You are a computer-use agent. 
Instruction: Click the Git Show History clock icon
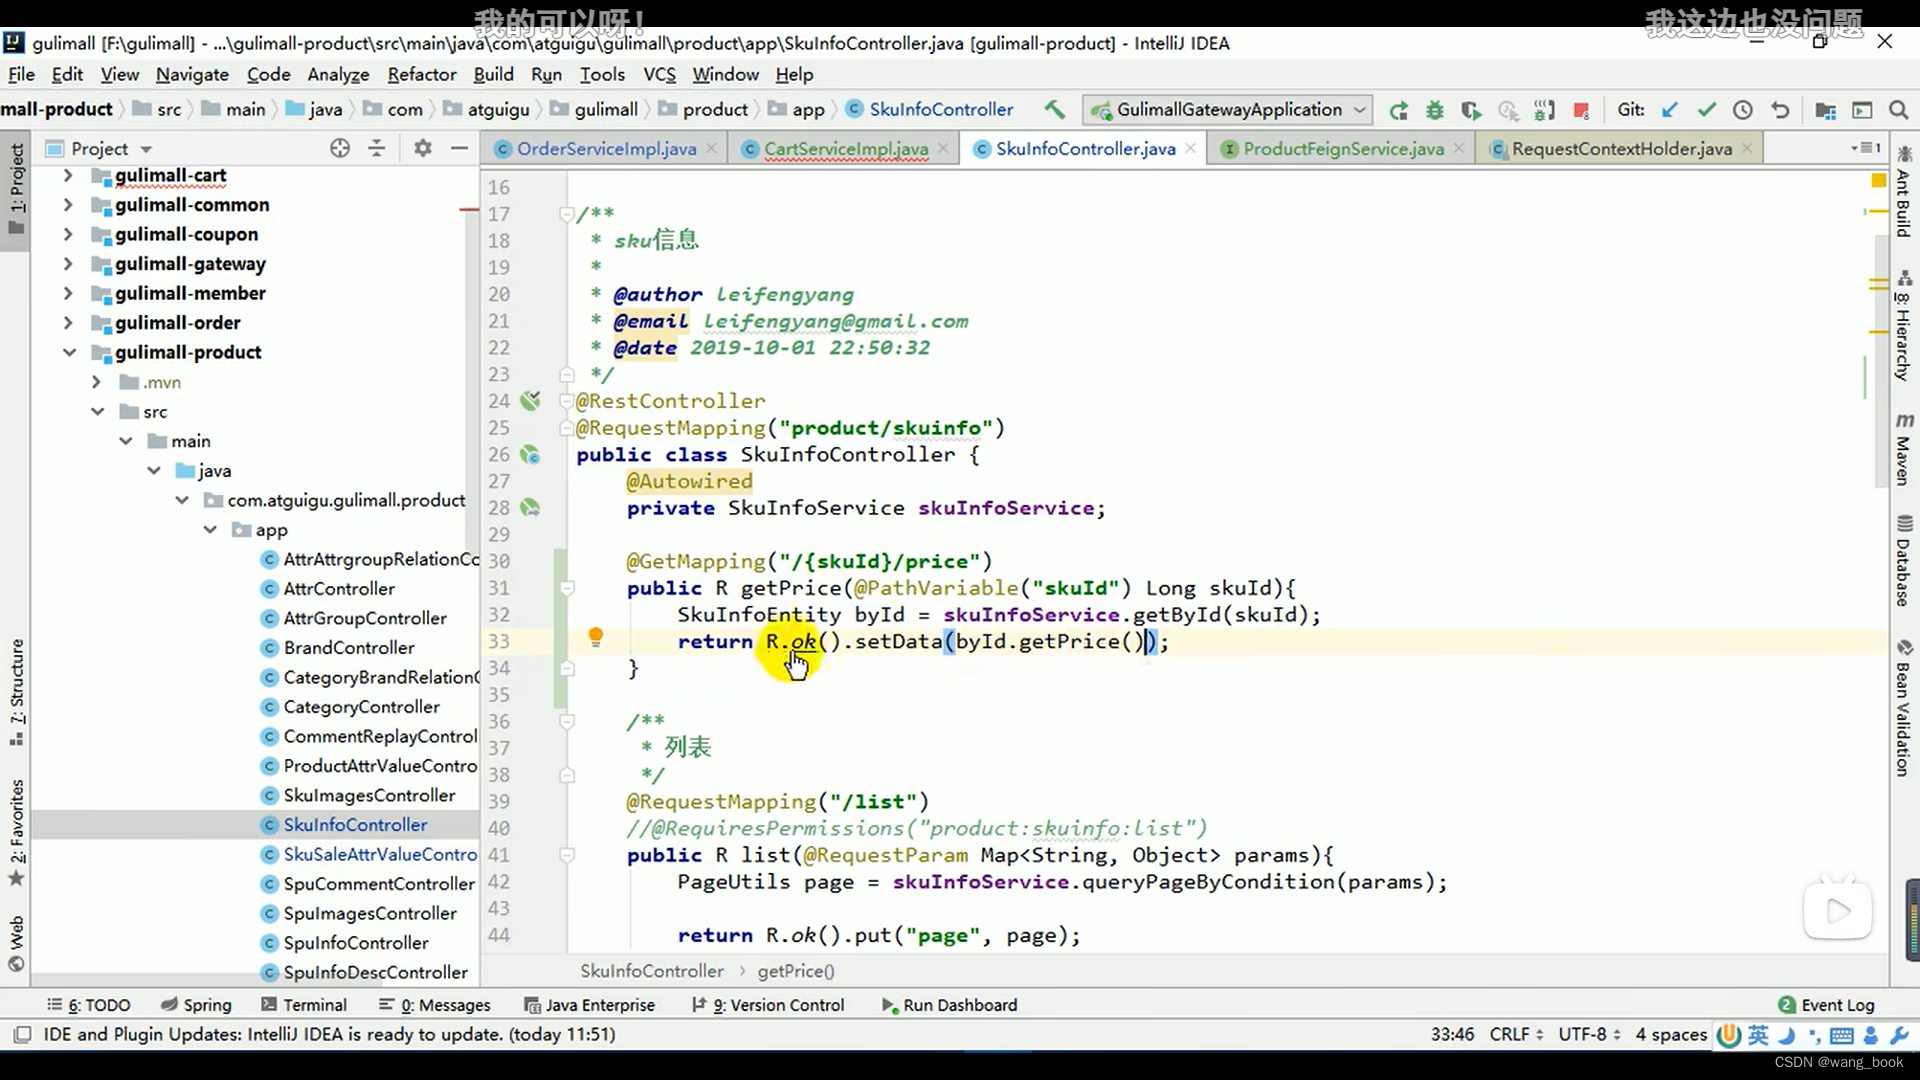[1743, 110]
